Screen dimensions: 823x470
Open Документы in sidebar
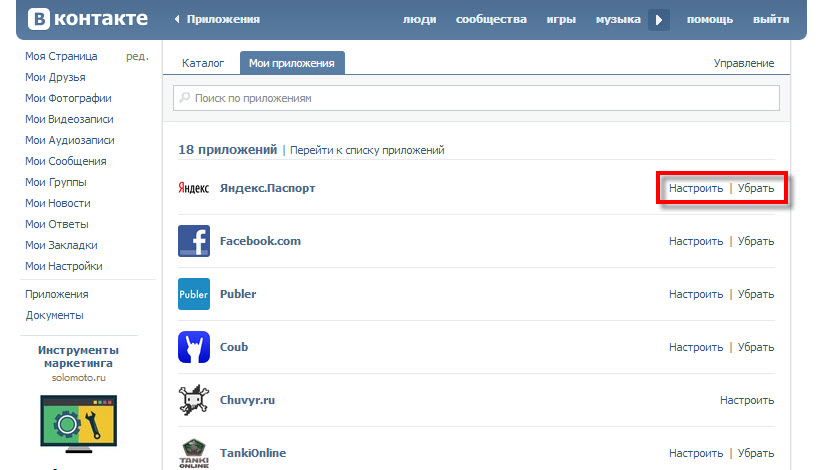pos(55,315)
